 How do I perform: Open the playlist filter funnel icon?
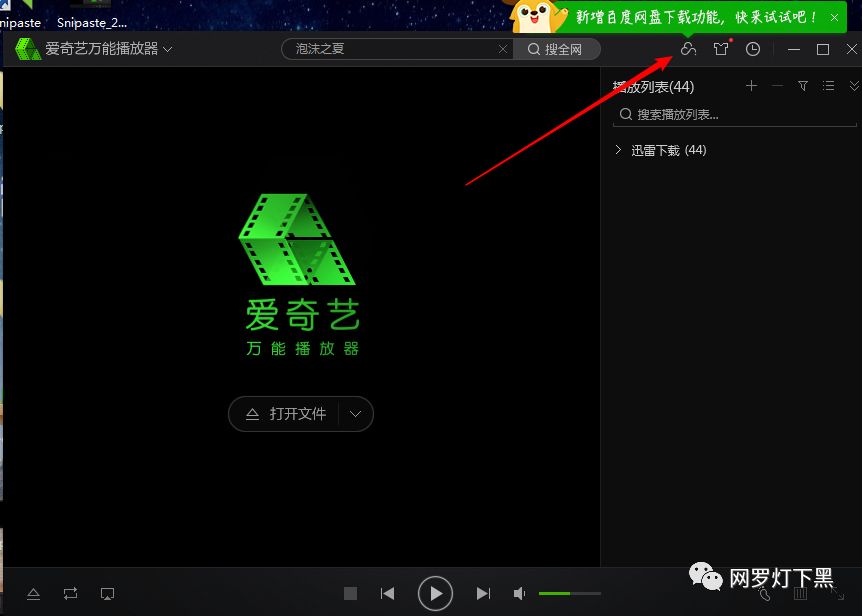(x=803, y=86)
